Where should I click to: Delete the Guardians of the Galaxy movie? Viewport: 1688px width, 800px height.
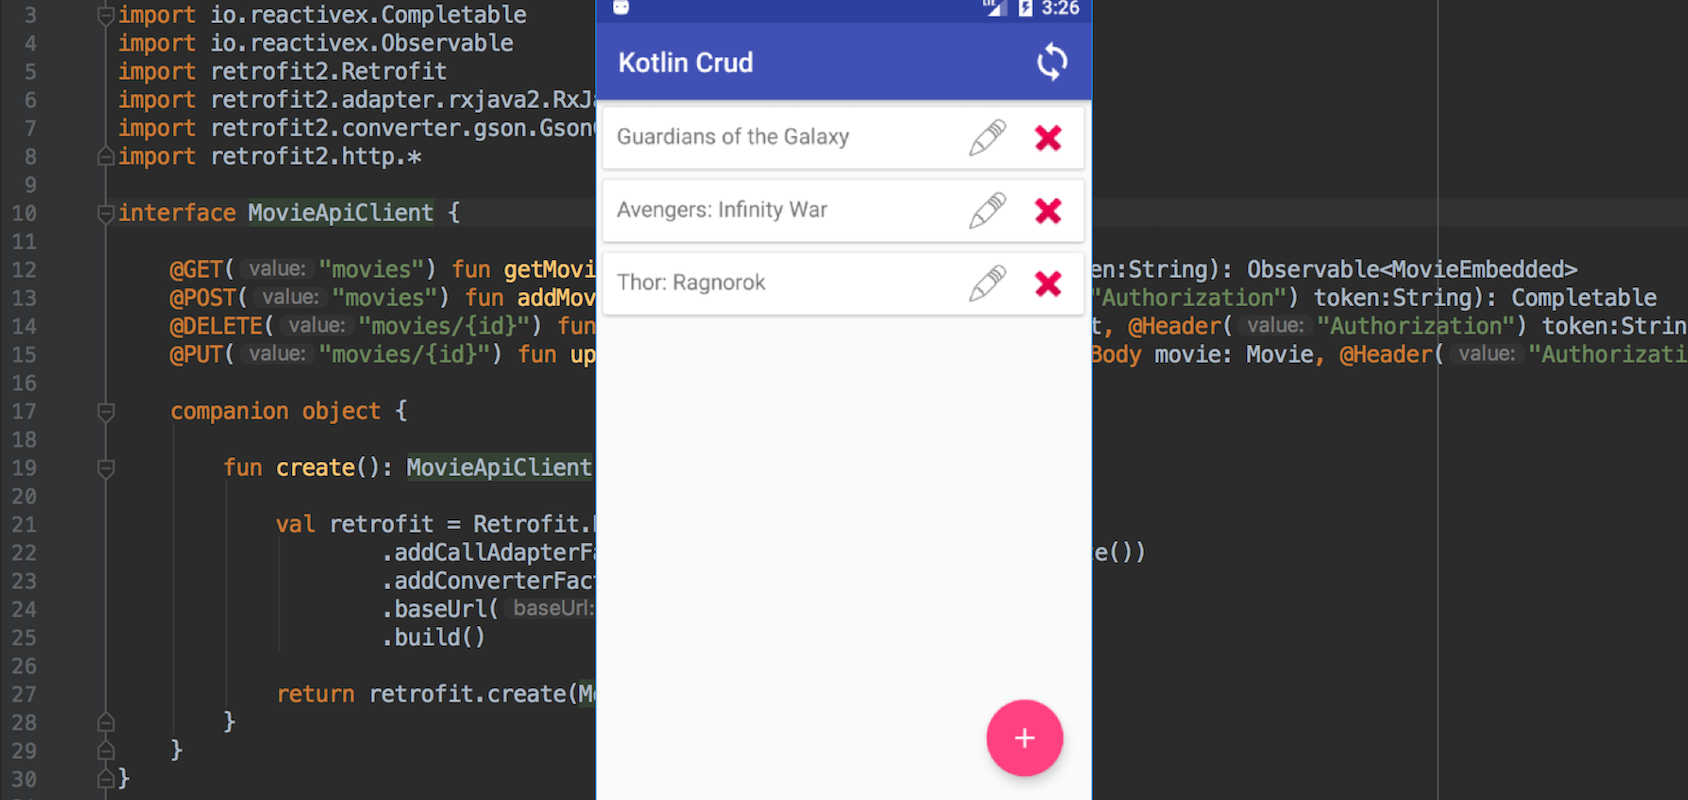point(1048,138)
